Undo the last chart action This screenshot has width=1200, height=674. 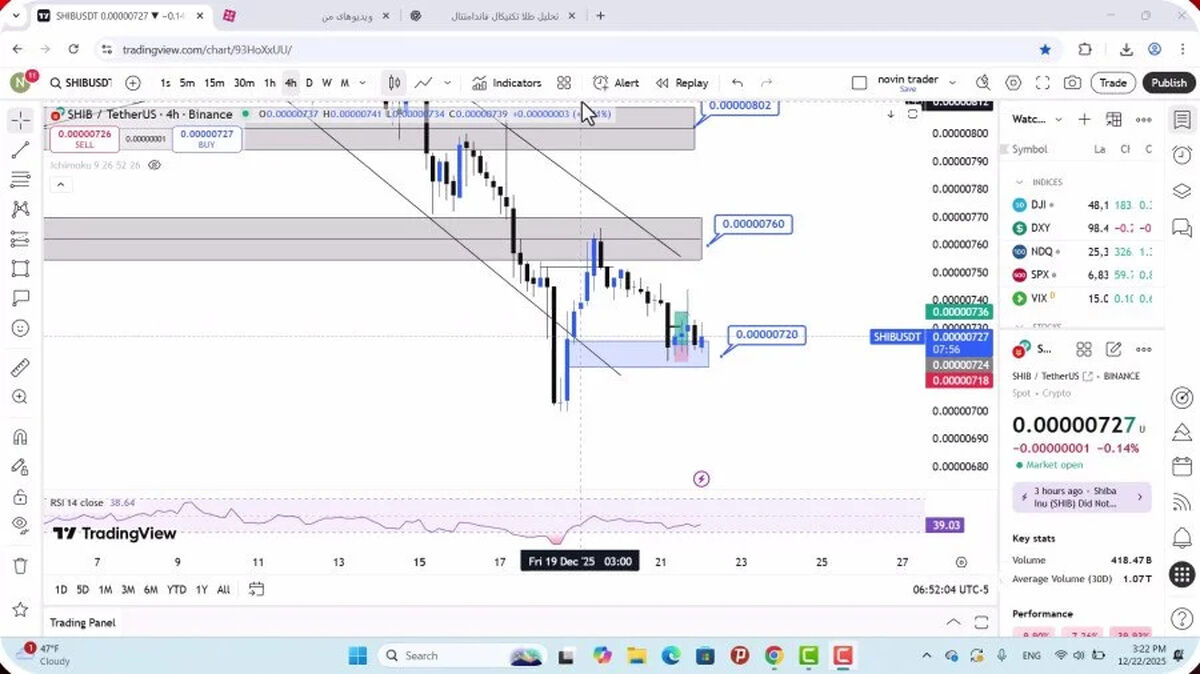(737, 83)
